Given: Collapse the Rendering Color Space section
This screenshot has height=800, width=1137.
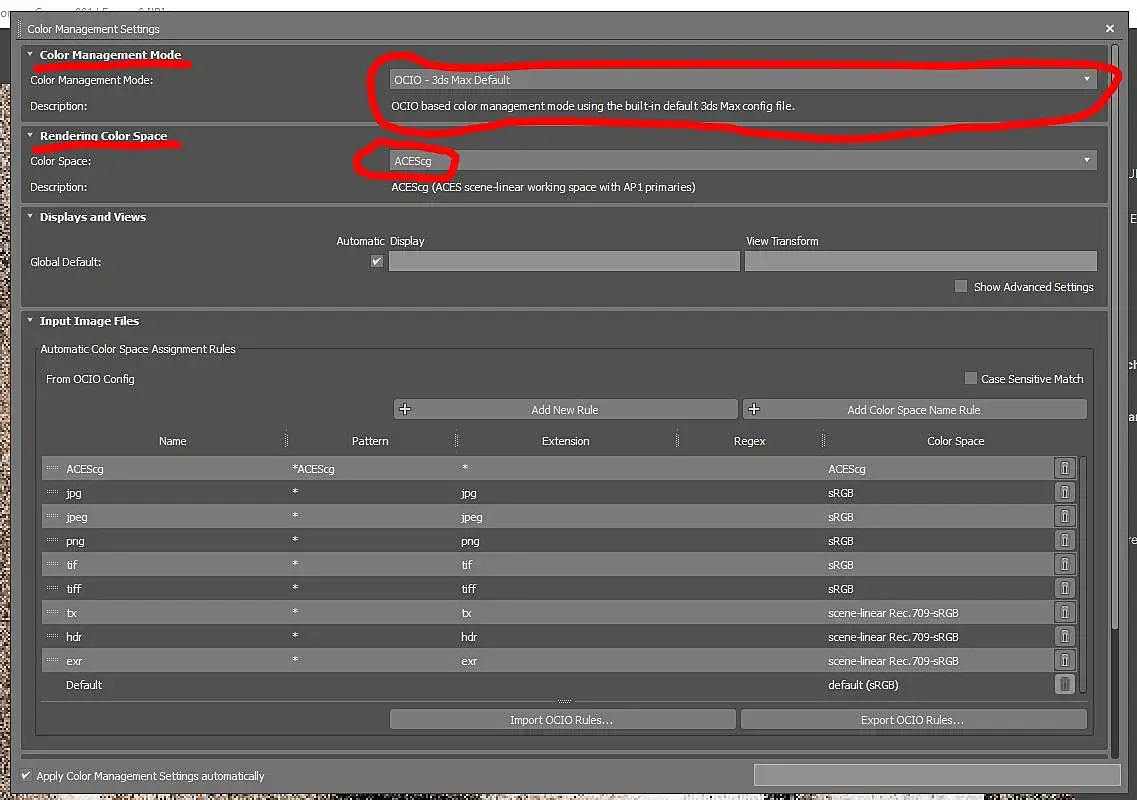Looking at the screenshot, I should click(30, 135).
